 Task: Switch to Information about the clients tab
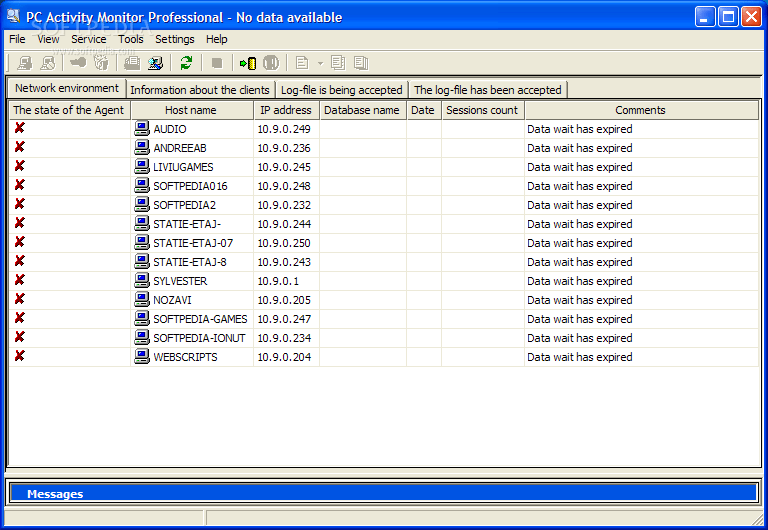(200, 90)
